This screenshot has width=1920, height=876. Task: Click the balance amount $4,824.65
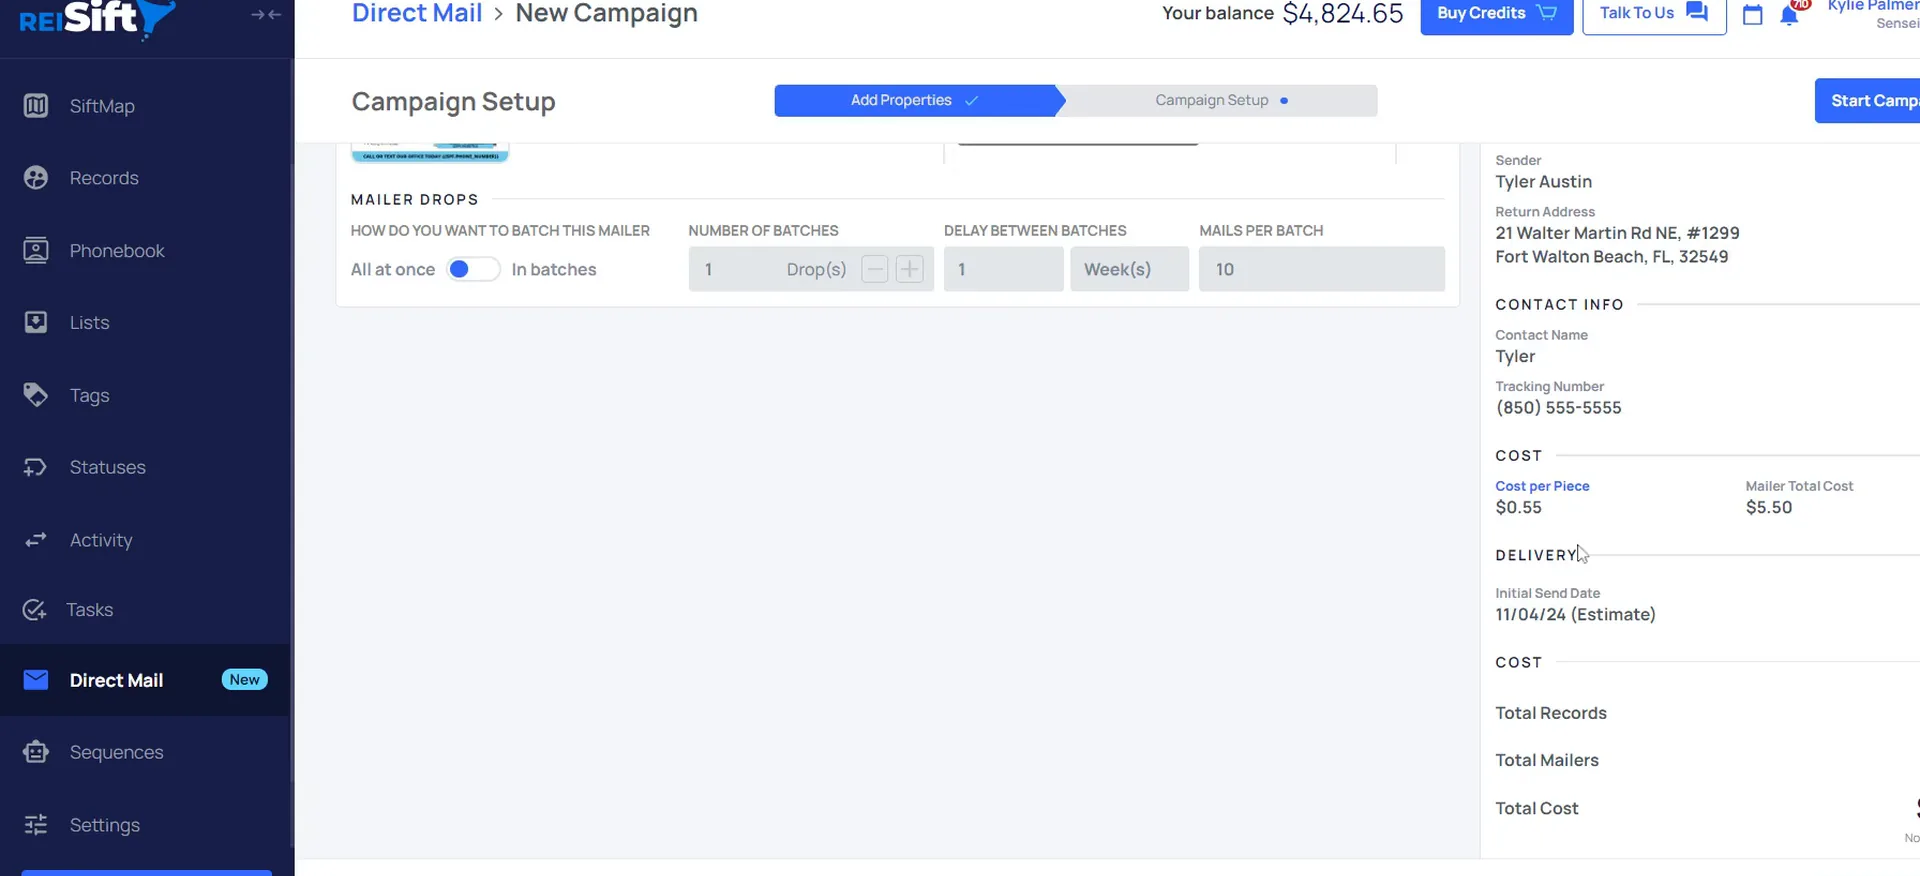click(1343, 14)
